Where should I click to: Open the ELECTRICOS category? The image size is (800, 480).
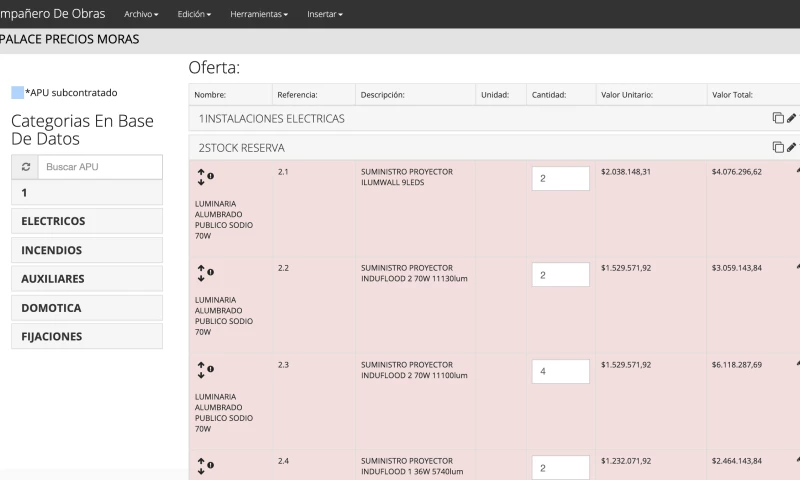pyautogui.click(x=87, y=221)
